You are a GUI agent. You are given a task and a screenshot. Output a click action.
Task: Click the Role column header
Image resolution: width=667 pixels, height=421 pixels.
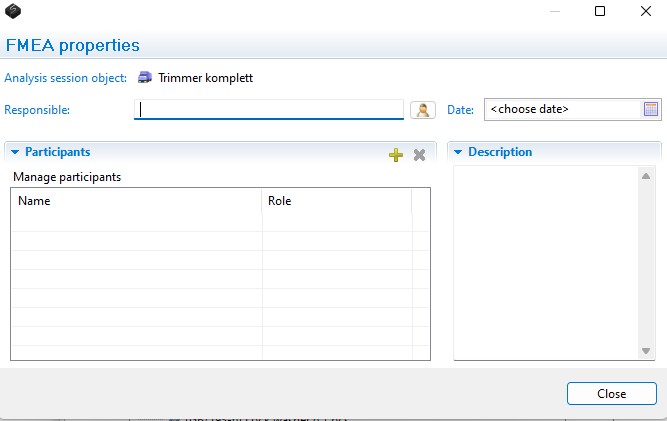(336, 201)
